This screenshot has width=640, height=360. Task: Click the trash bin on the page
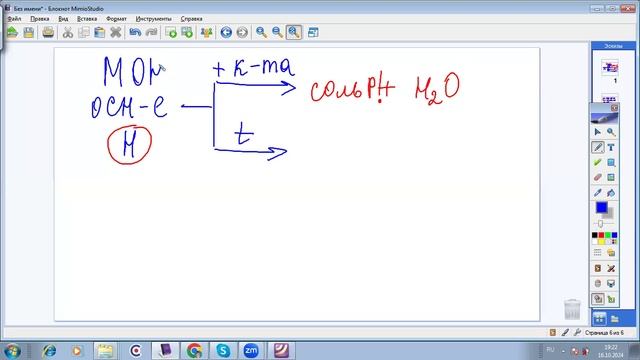[572, 309]
